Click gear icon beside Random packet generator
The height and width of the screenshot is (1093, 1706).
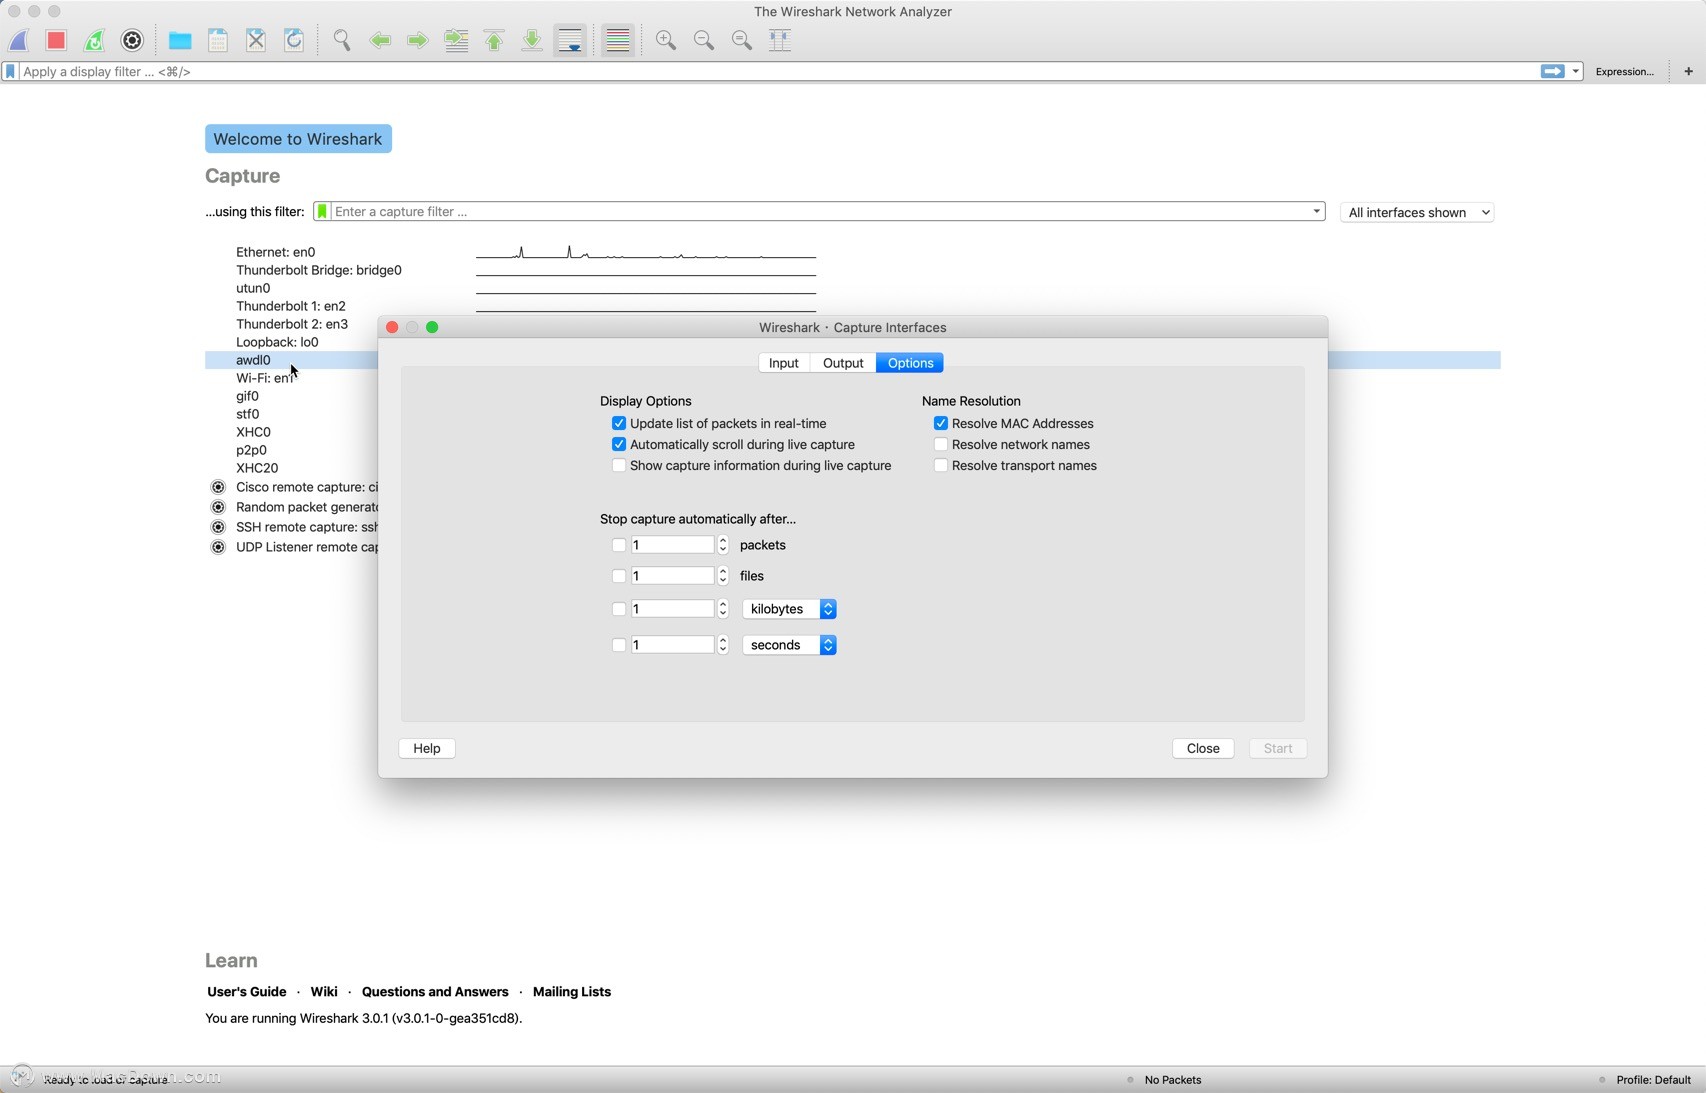point(218,507)
